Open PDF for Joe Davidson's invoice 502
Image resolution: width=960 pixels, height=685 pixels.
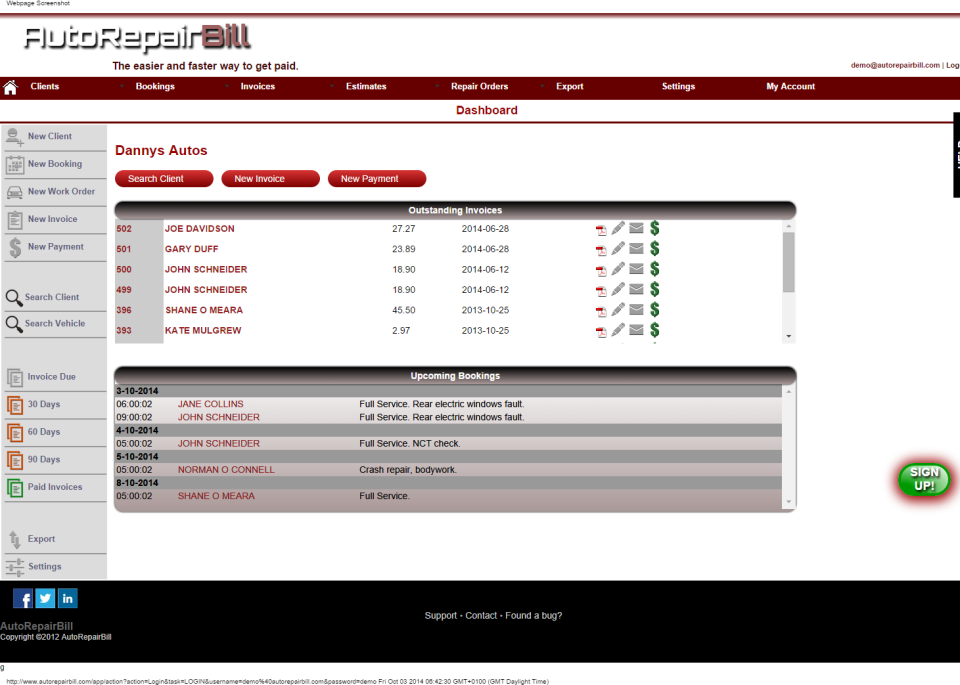click(600, 229)
